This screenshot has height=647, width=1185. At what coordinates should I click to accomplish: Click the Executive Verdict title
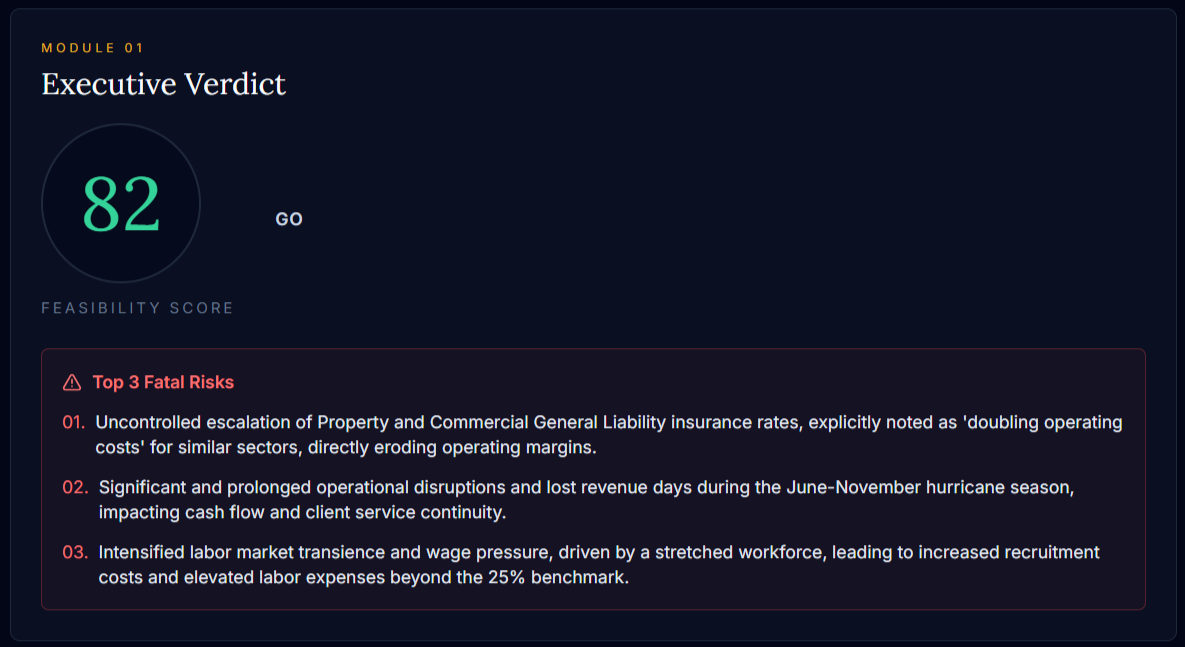(163, 84)
